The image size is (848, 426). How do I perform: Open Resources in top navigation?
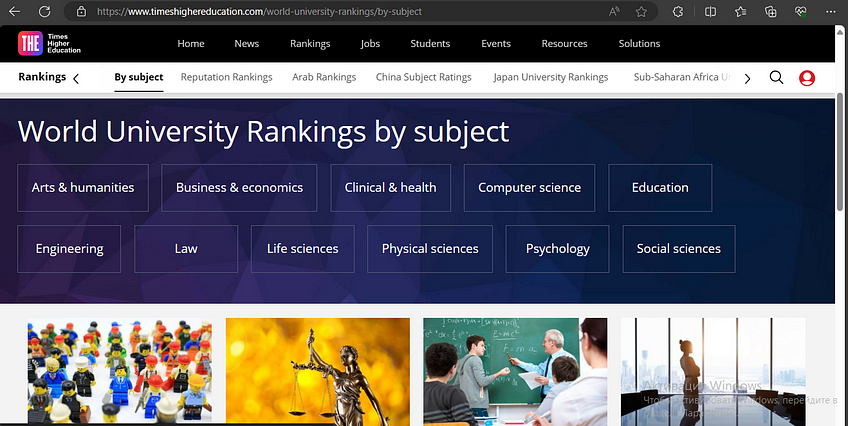point(565,44)
